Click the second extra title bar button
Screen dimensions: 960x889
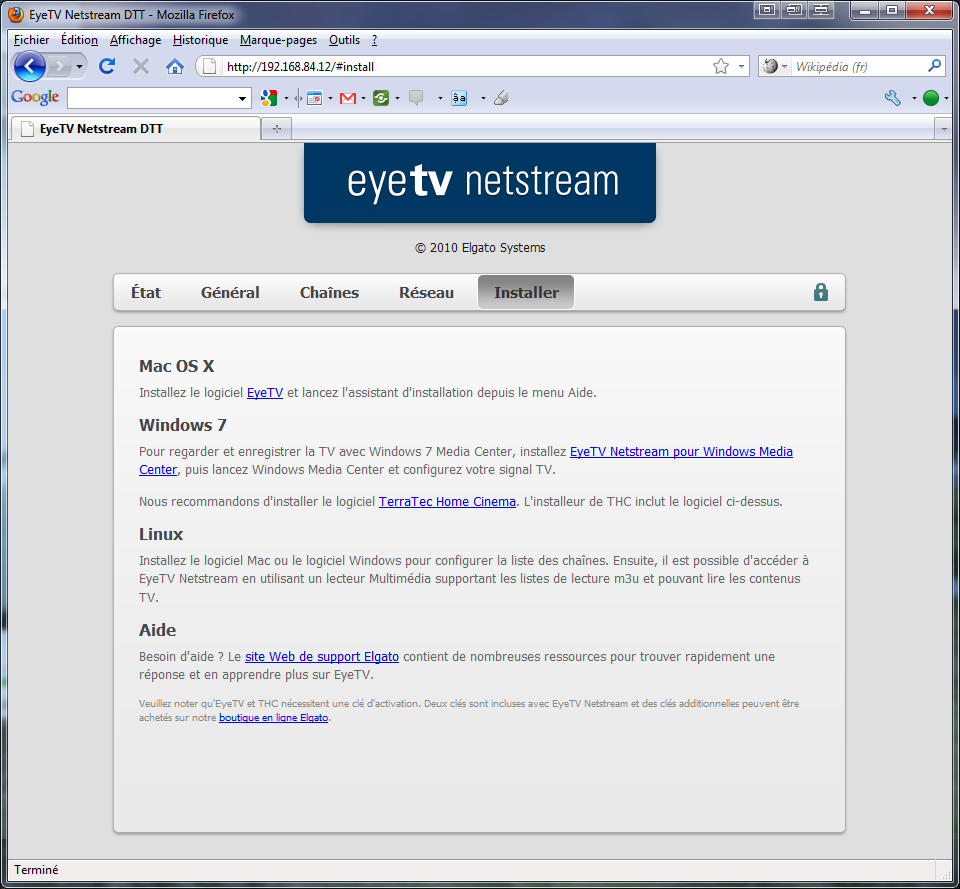tap(794, 10)
